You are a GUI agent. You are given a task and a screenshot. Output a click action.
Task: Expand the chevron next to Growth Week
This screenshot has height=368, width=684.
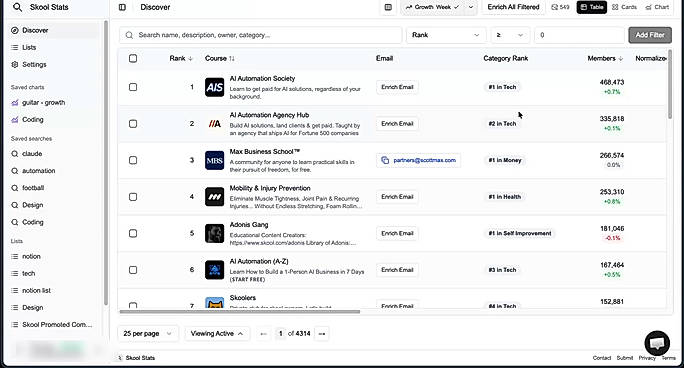click(x=471, y=7)
